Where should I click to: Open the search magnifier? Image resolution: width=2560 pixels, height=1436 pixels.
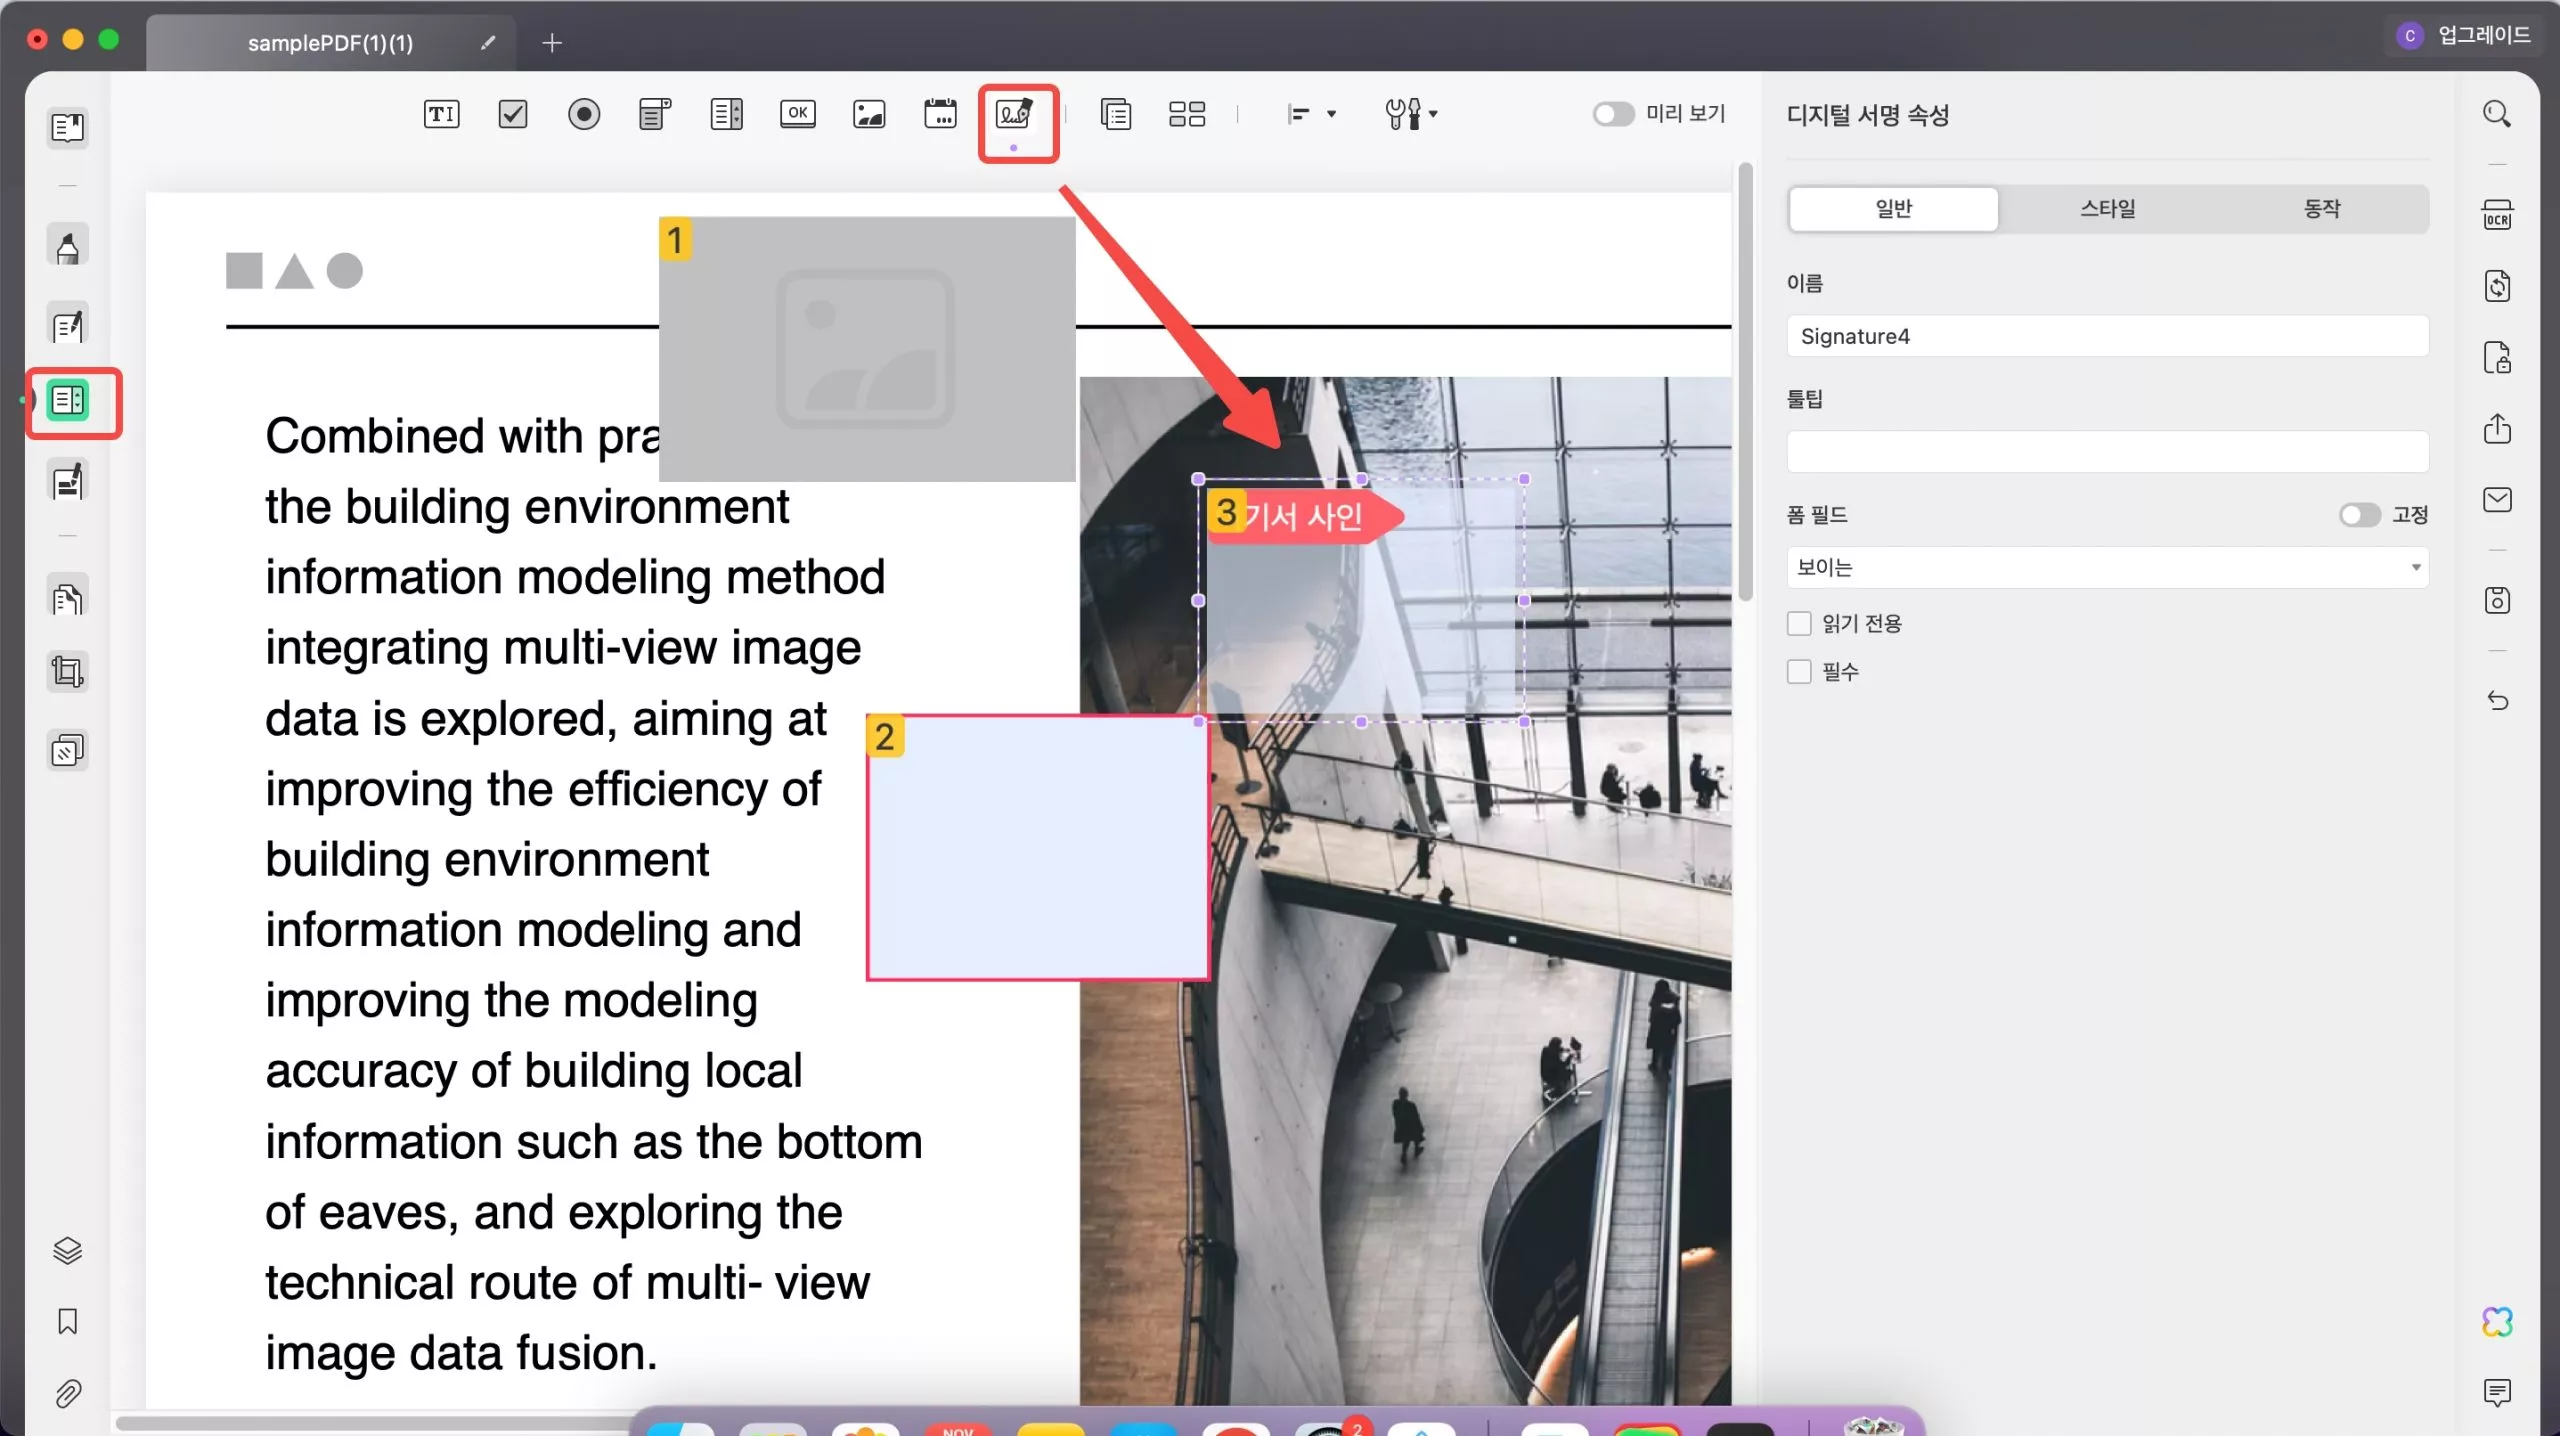pyautogui.click(x=2497, y=114)
